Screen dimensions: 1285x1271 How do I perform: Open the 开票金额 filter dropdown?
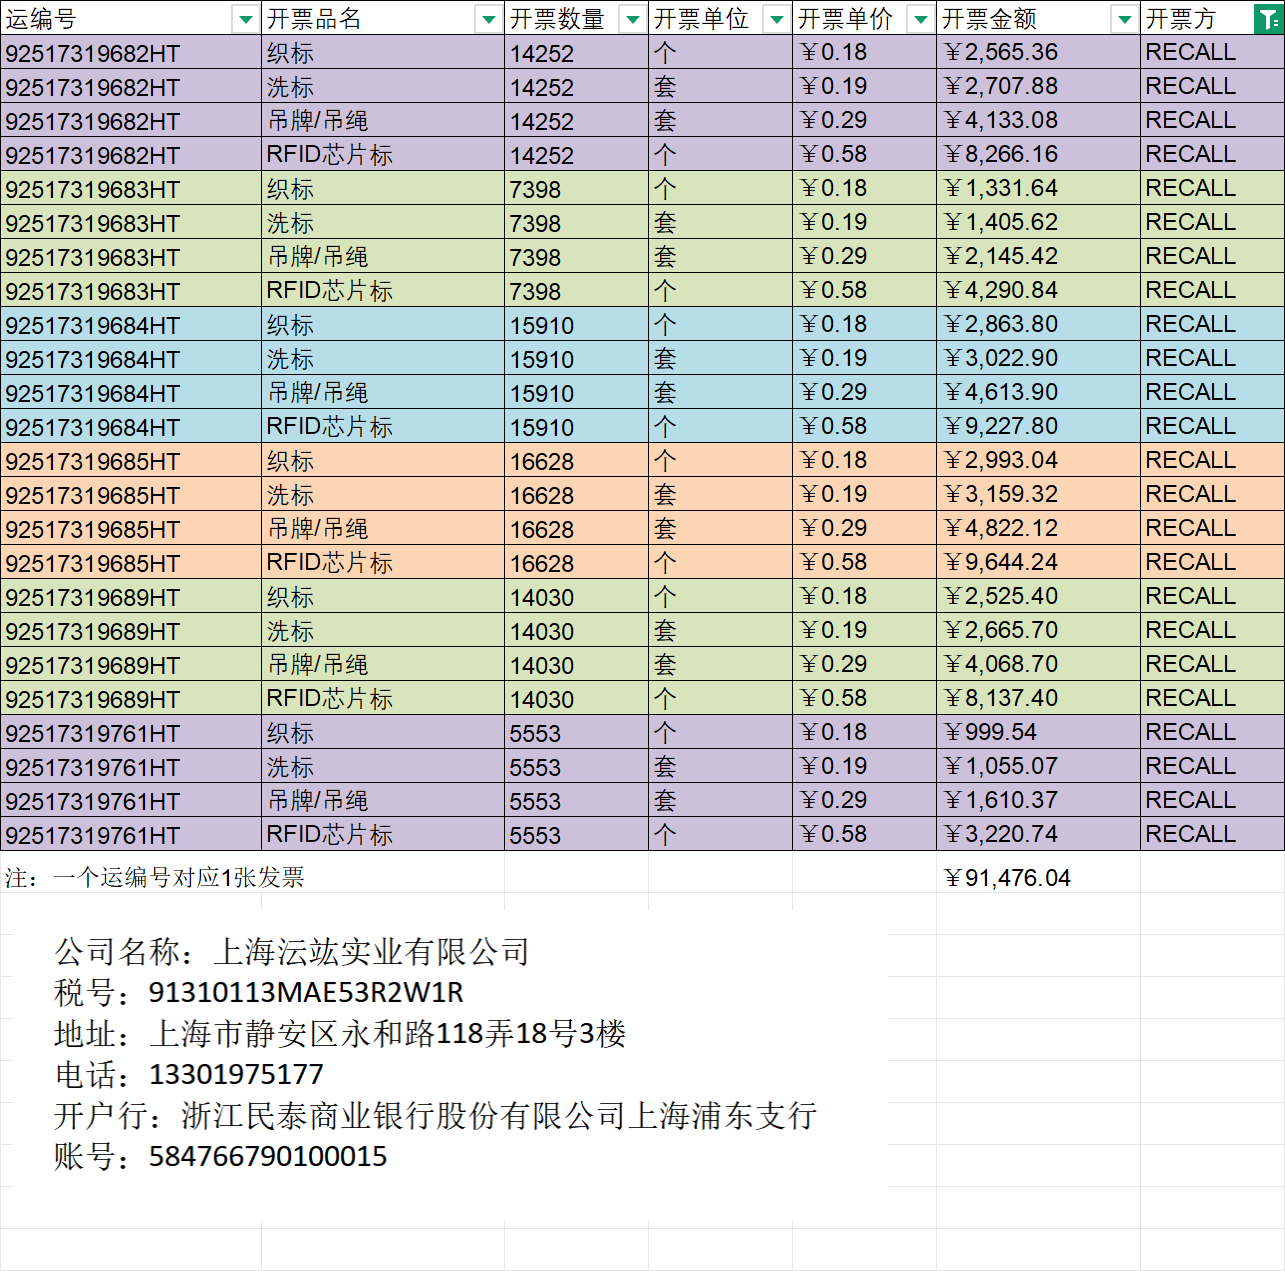(1124, 19)
